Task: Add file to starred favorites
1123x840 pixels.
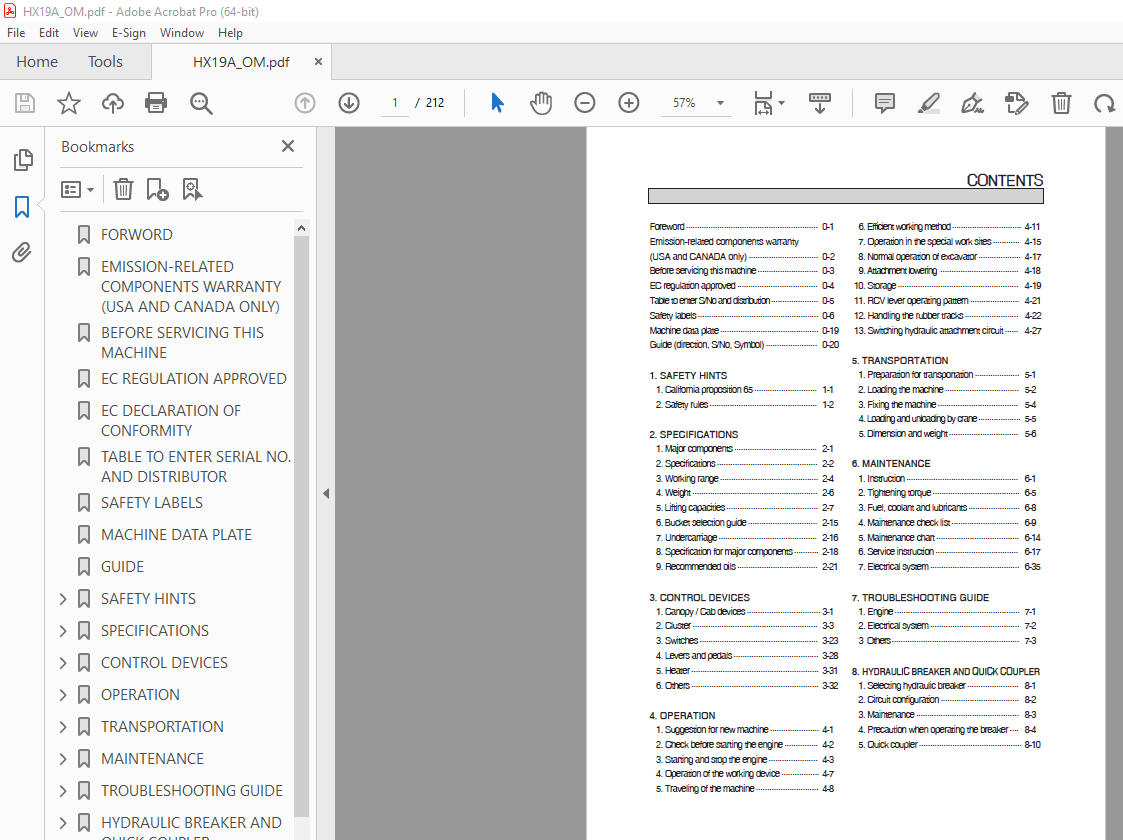Action: 68,103
